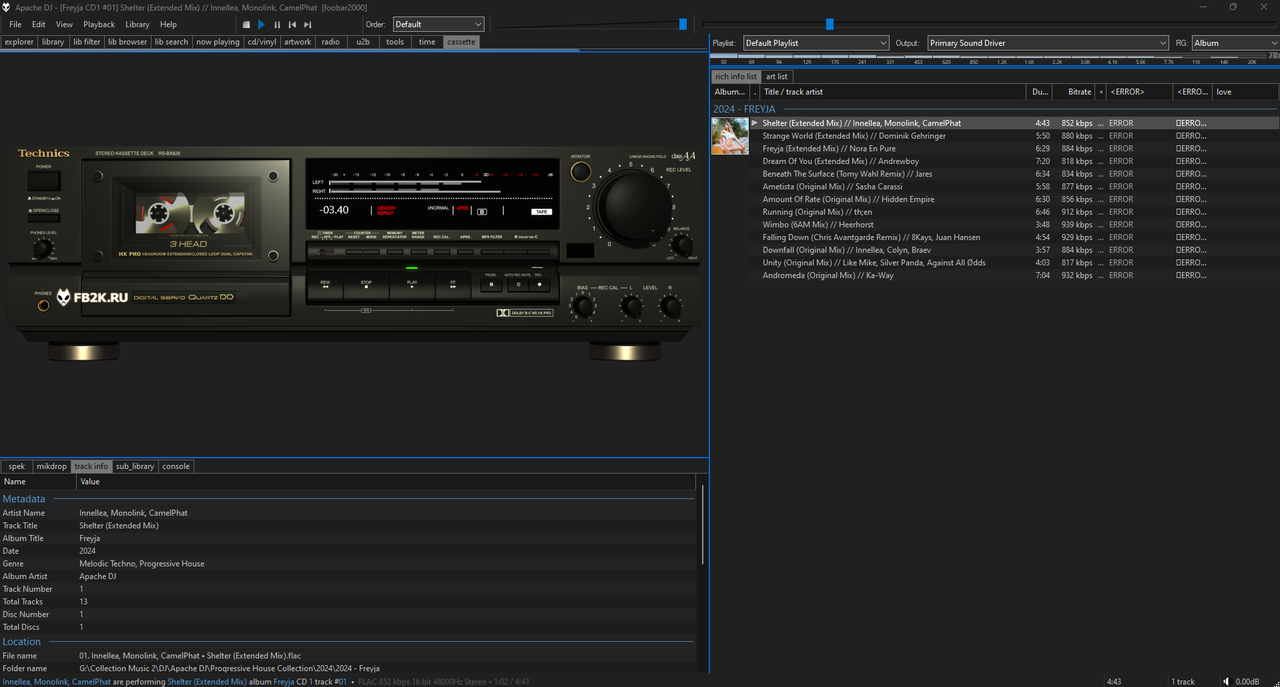Image resolution: width=1280 pixels, height=687 pixels.
Task: Click the MONITOR knob on the deck
Action: click(580, 172)
